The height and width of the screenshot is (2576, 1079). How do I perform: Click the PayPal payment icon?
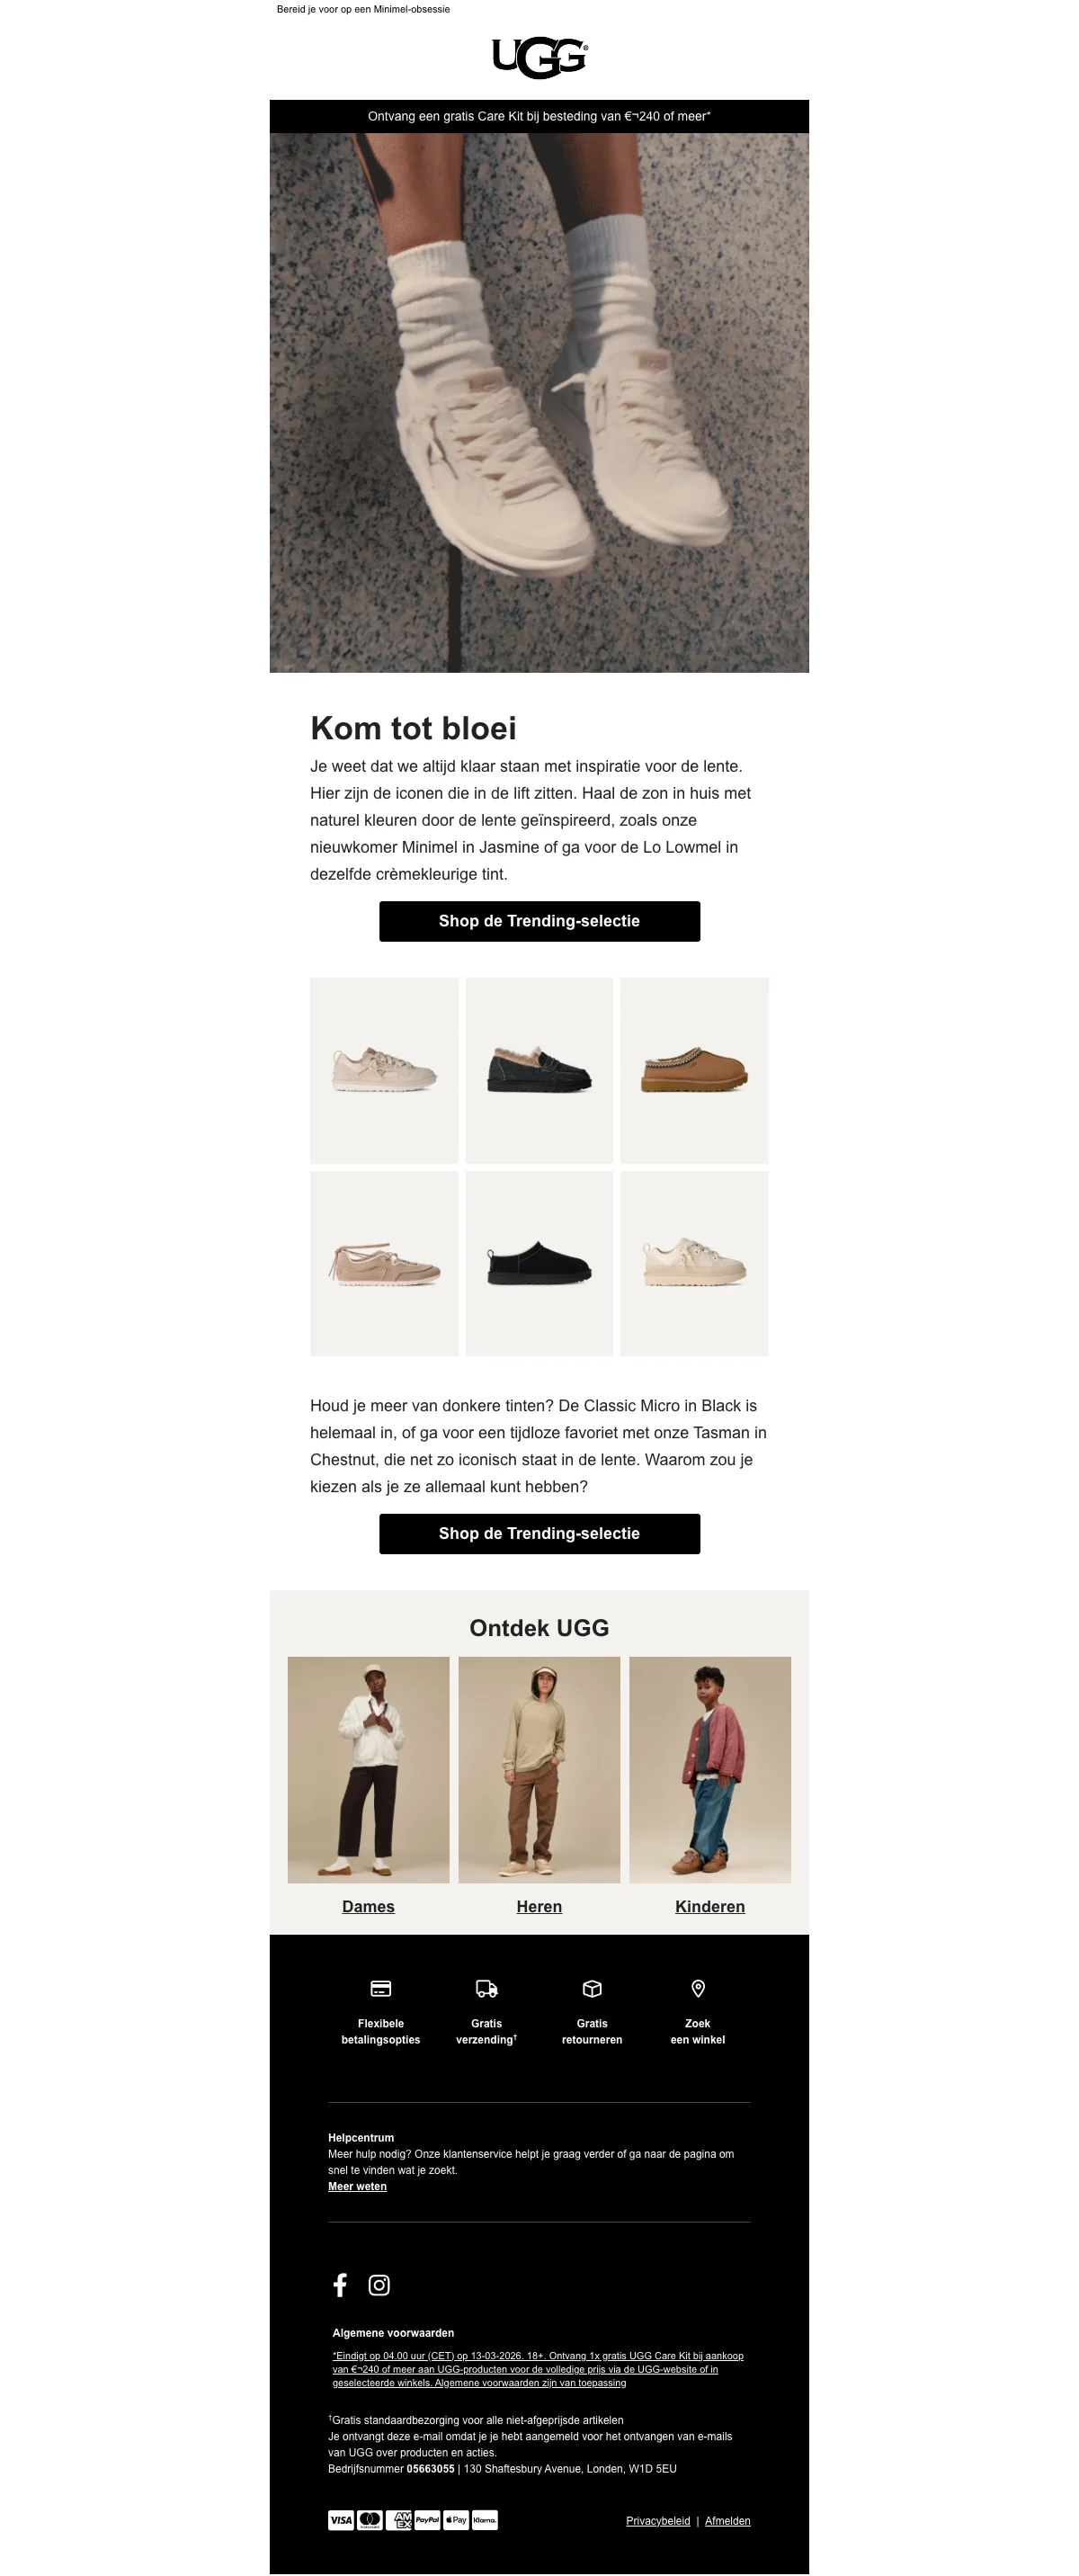click(x=427, y=2520)
